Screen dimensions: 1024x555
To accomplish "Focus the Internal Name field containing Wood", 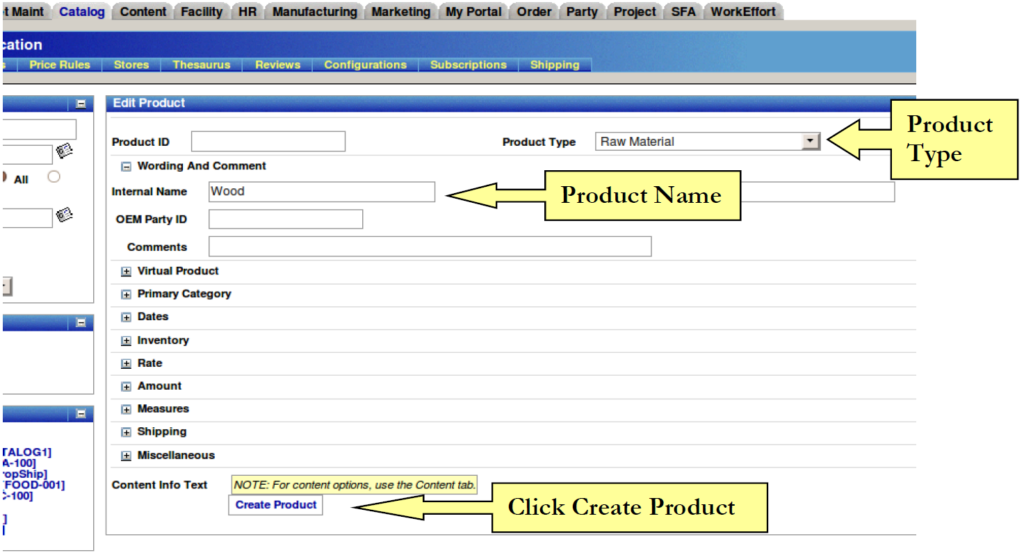I will coord(322,191).
